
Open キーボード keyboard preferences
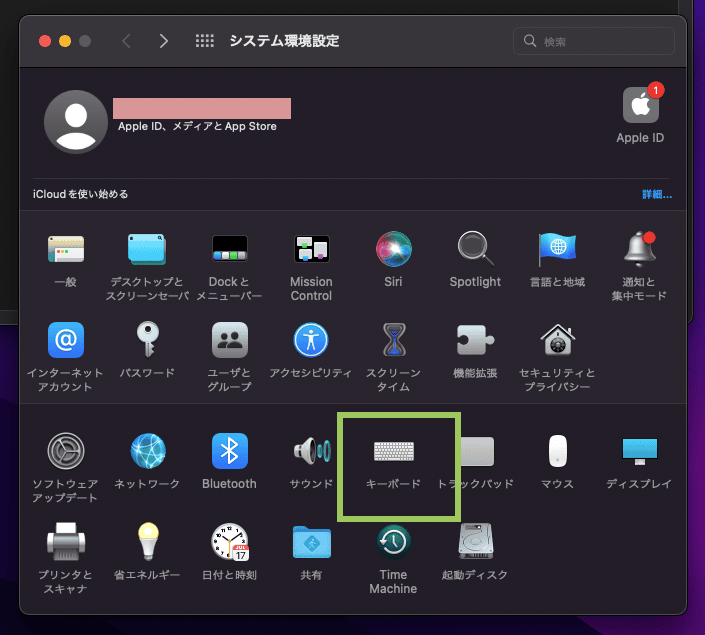tap(393, 451)
